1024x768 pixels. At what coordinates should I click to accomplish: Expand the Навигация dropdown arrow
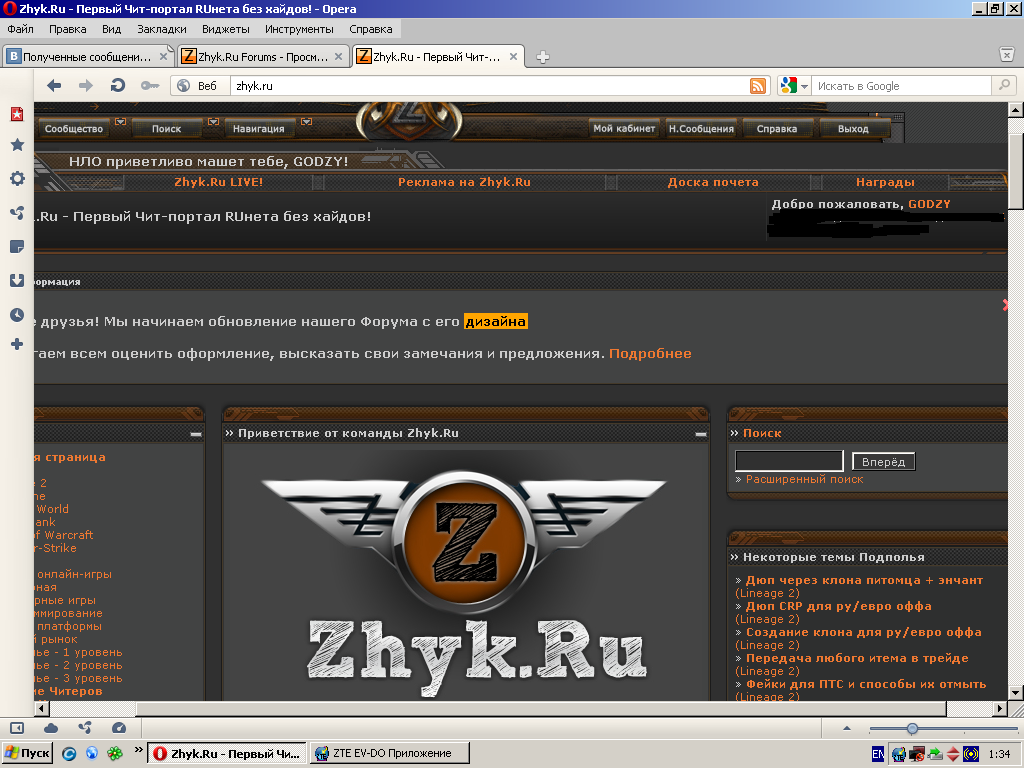pyautogui.click(x=306, y=121)
